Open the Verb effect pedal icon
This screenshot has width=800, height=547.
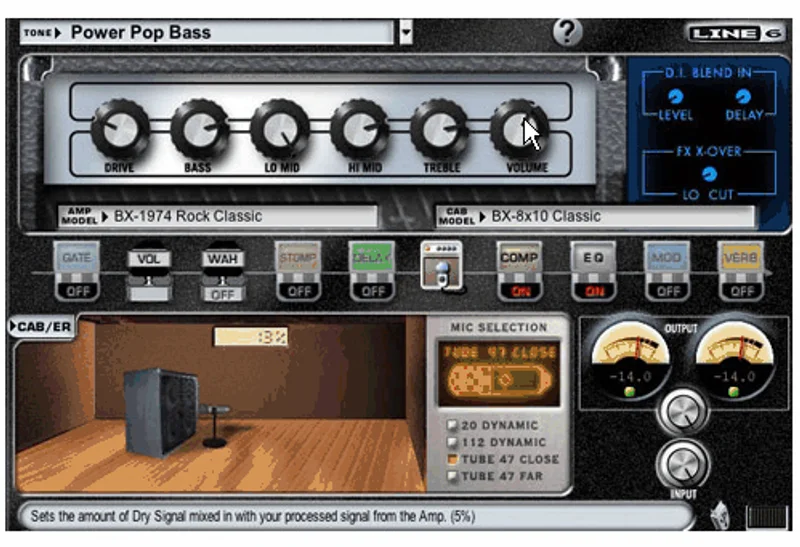tap(741, 259)
